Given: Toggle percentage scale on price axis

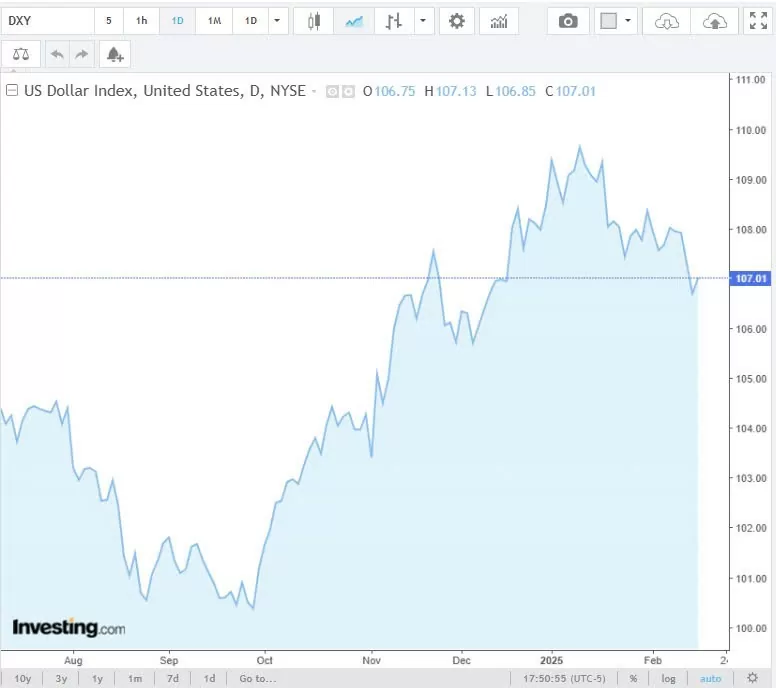Looking at the screenshot, I should coord(633,678).
